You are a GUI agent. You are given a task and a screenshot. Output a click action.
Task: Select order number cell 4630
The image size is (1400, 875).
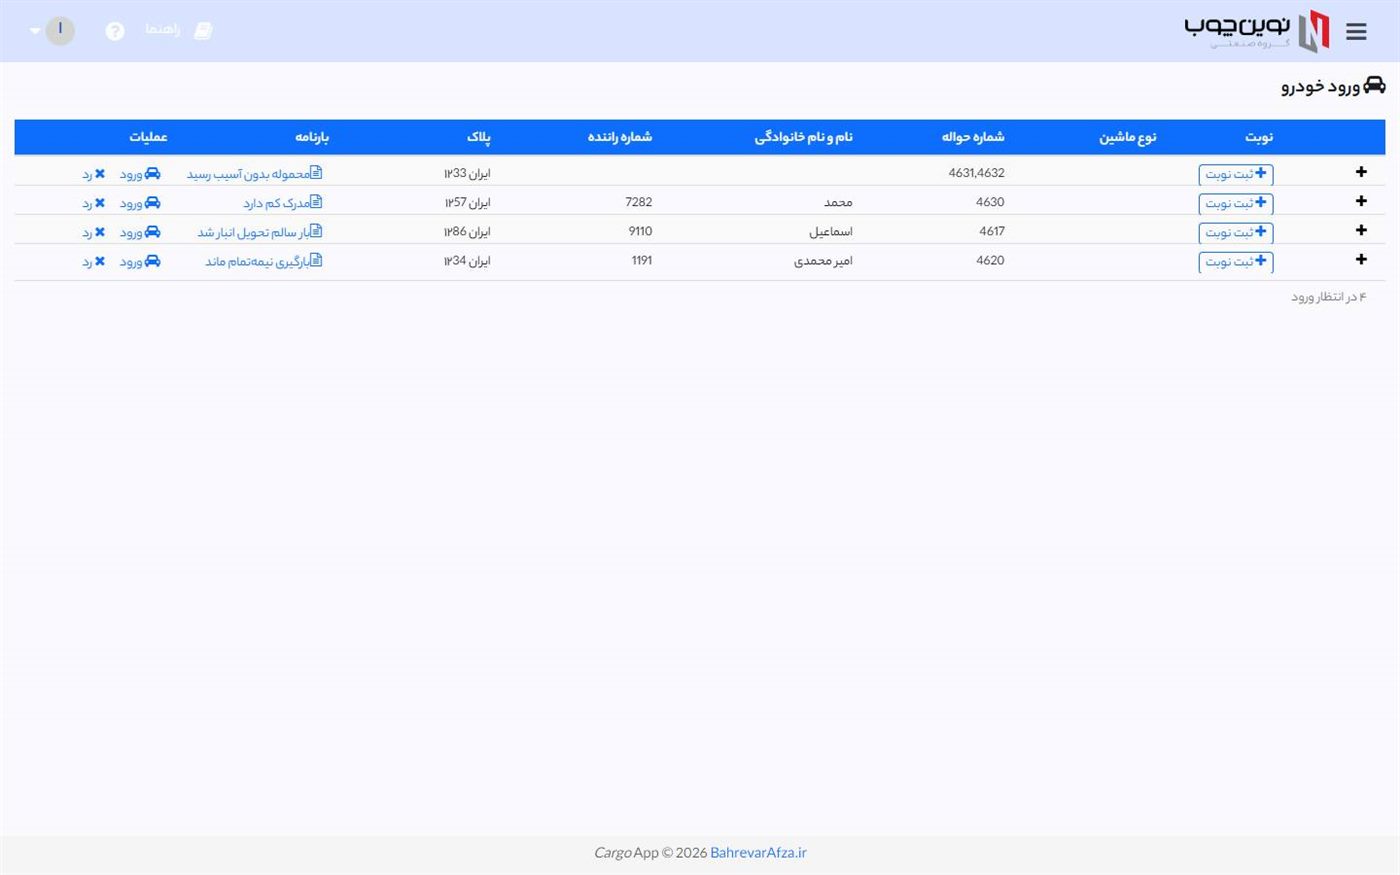coord(990,202)
